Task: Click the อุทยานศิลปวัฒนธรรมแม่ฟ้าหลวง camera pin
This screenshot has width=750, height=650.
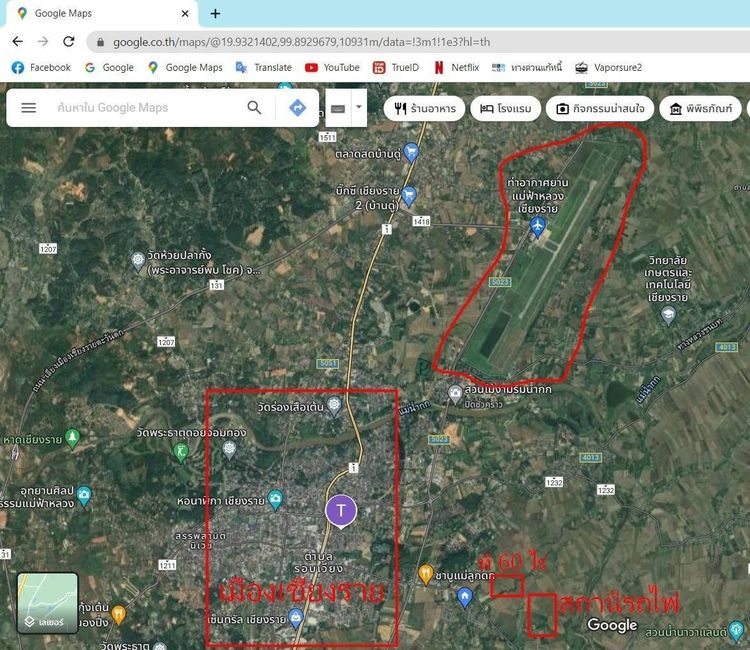Action: point(84,496)
